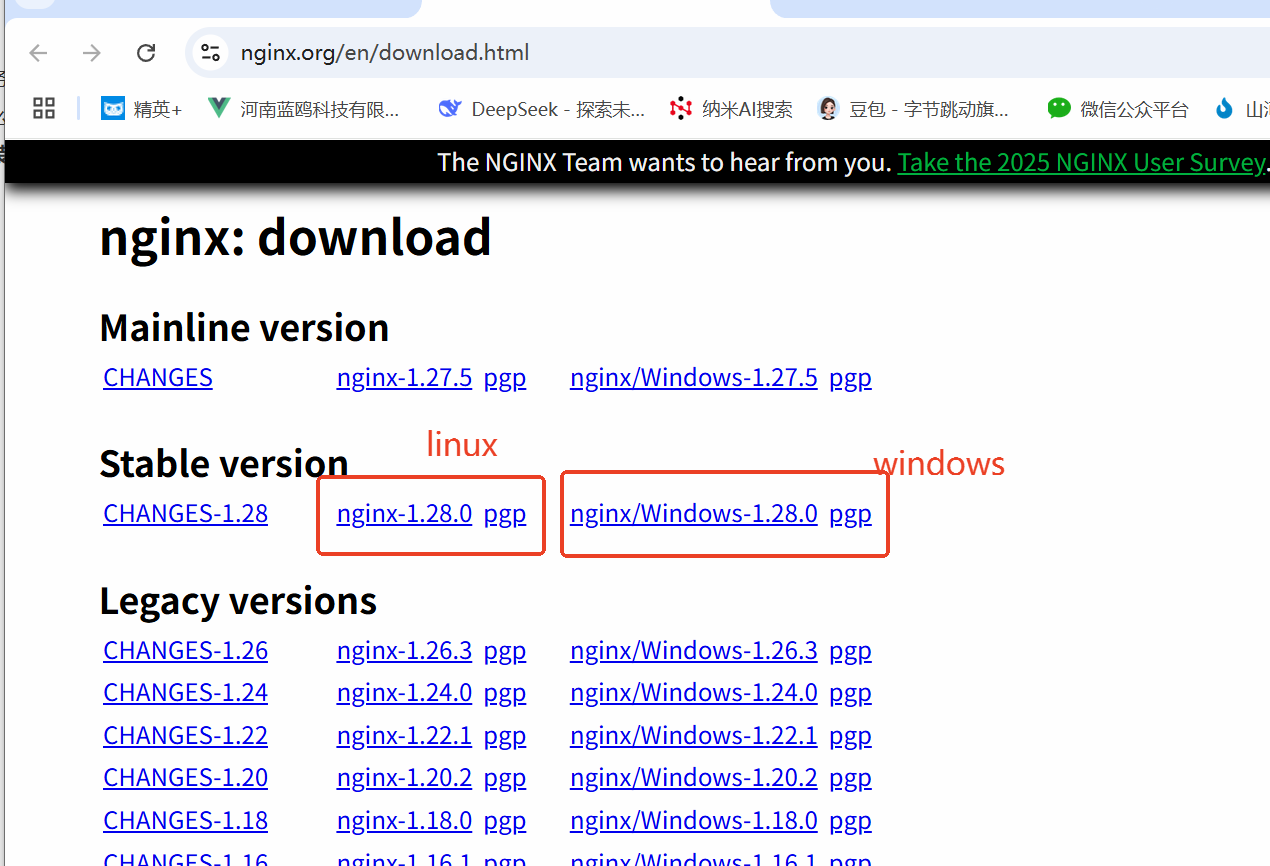The width and height of the screenshot is (1270, 866).
Task: Open pgp signature for nginx/Windows-1.28.0
Action: pyautogui.click(x=851, y=514)
